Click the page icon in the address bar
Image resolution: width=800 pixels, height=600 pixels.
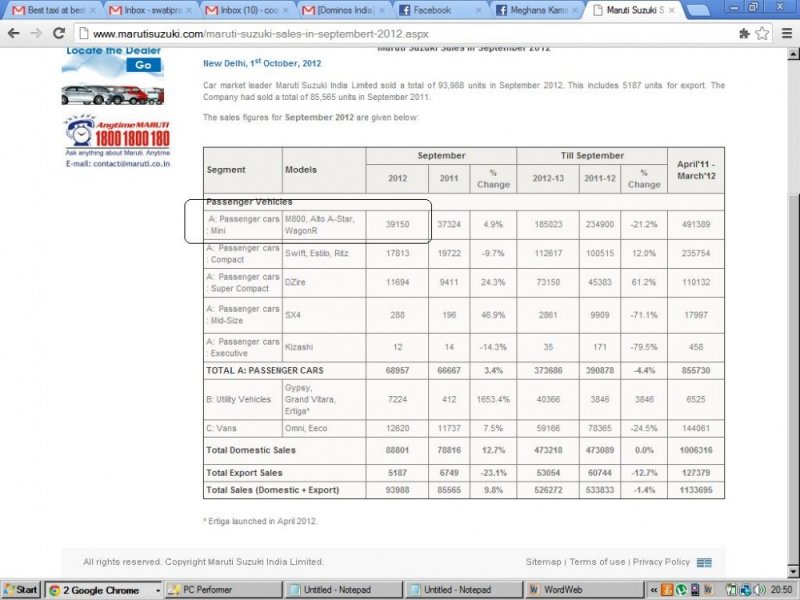click(x=84, y=34)
